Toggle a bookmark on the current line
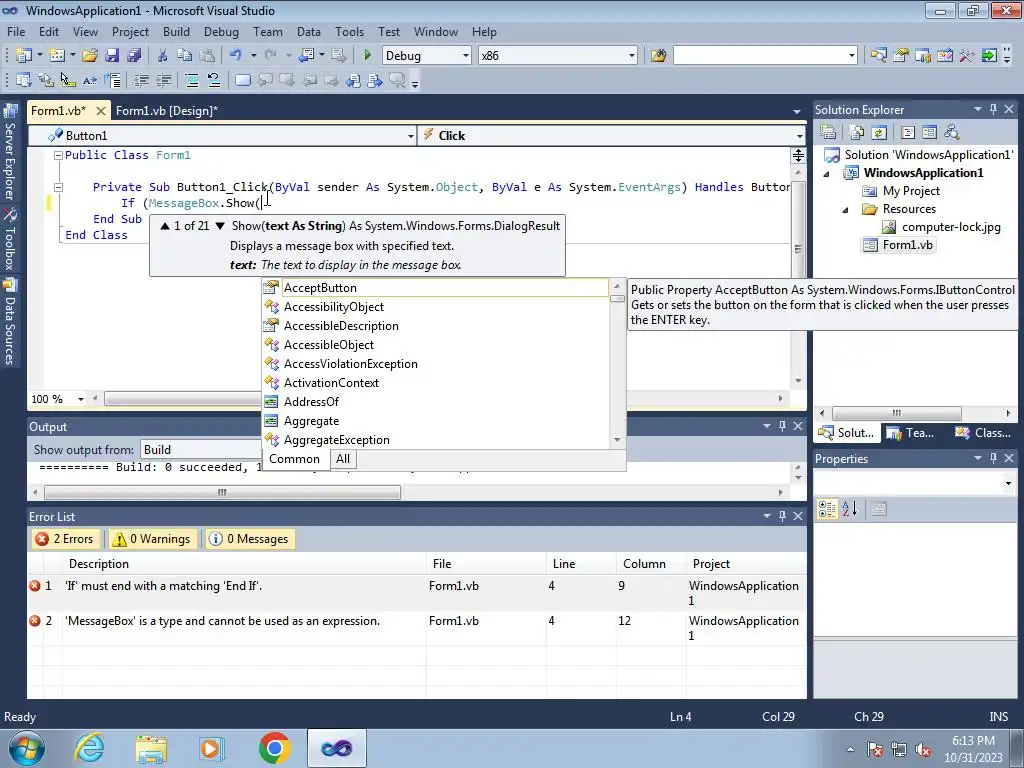The width and height of the screenshot is (1024, 768). (x=242, y=80)
